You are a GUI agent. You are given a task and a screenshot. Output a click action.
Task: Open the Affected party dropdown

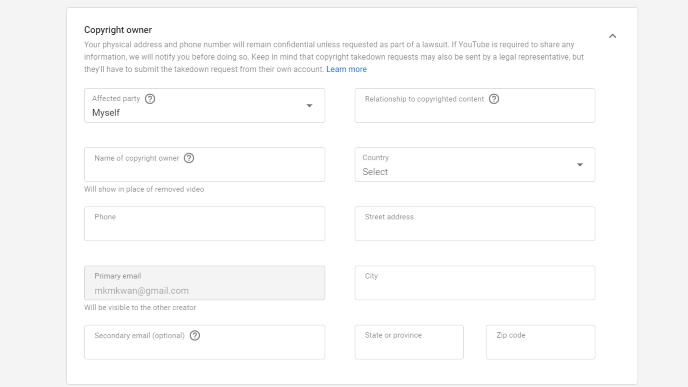tap(204, 105)
